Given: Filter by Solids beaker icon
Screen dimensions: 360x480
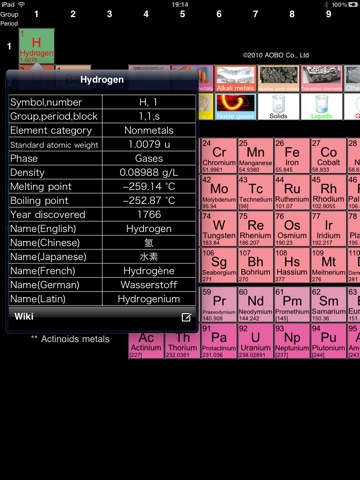Looking at the screenshot, I should tap(278, 106).
